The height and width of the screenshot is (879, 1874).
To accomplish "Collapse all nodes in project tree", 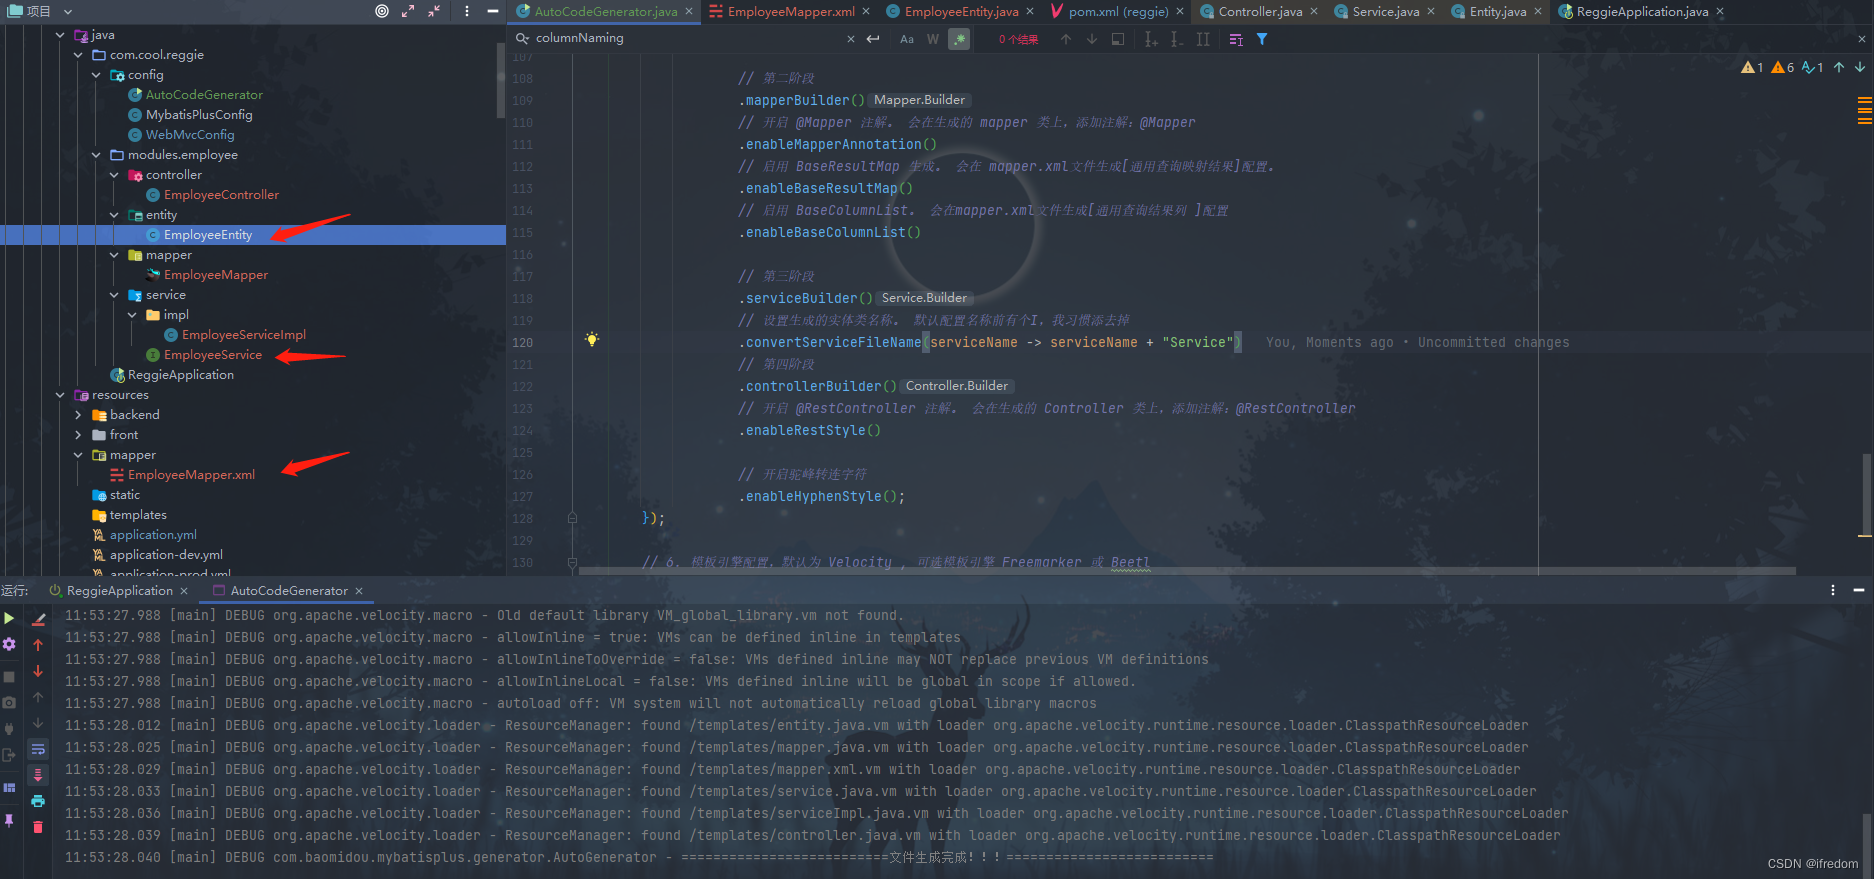I will [434, 11].
